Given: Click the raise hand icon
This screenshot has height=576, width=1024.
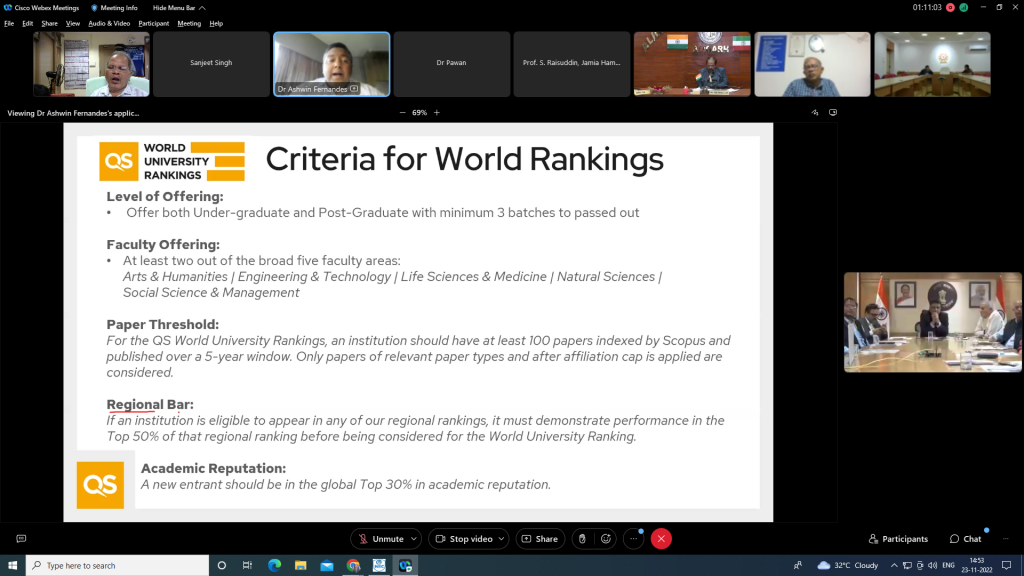Looking at the screenshot, I should 582,539.
